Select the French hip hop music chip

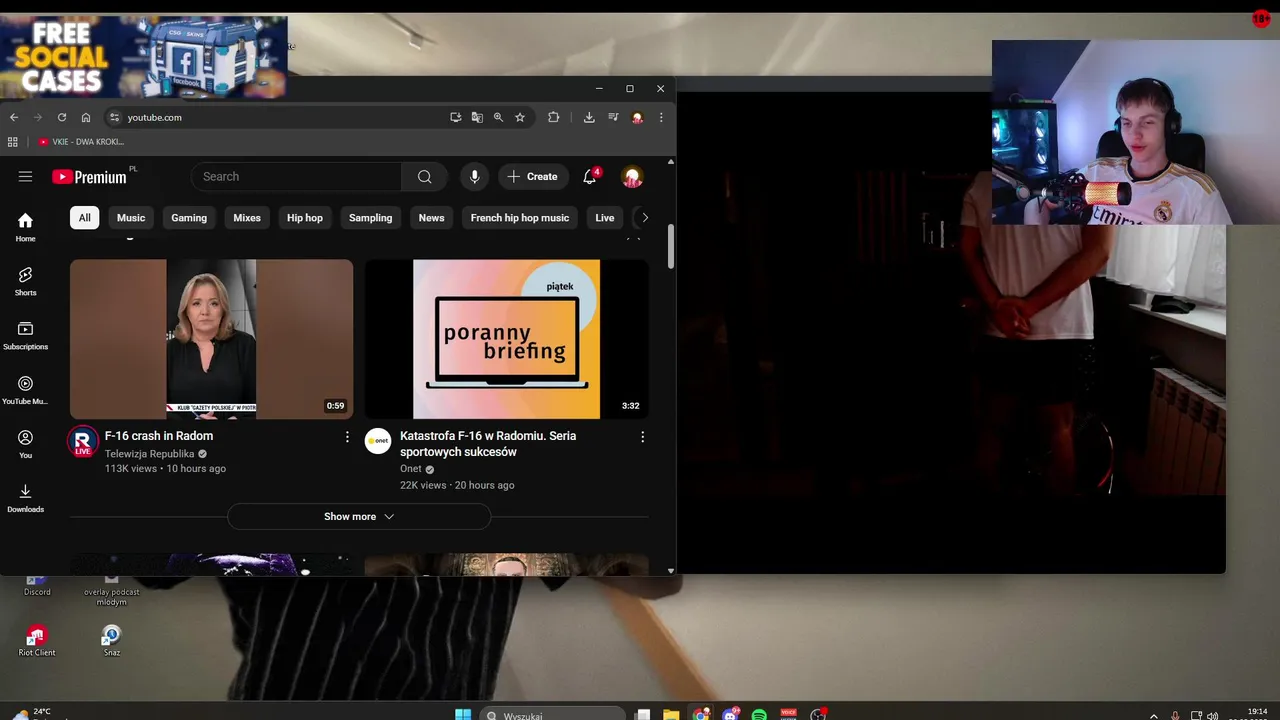[520, 217]
